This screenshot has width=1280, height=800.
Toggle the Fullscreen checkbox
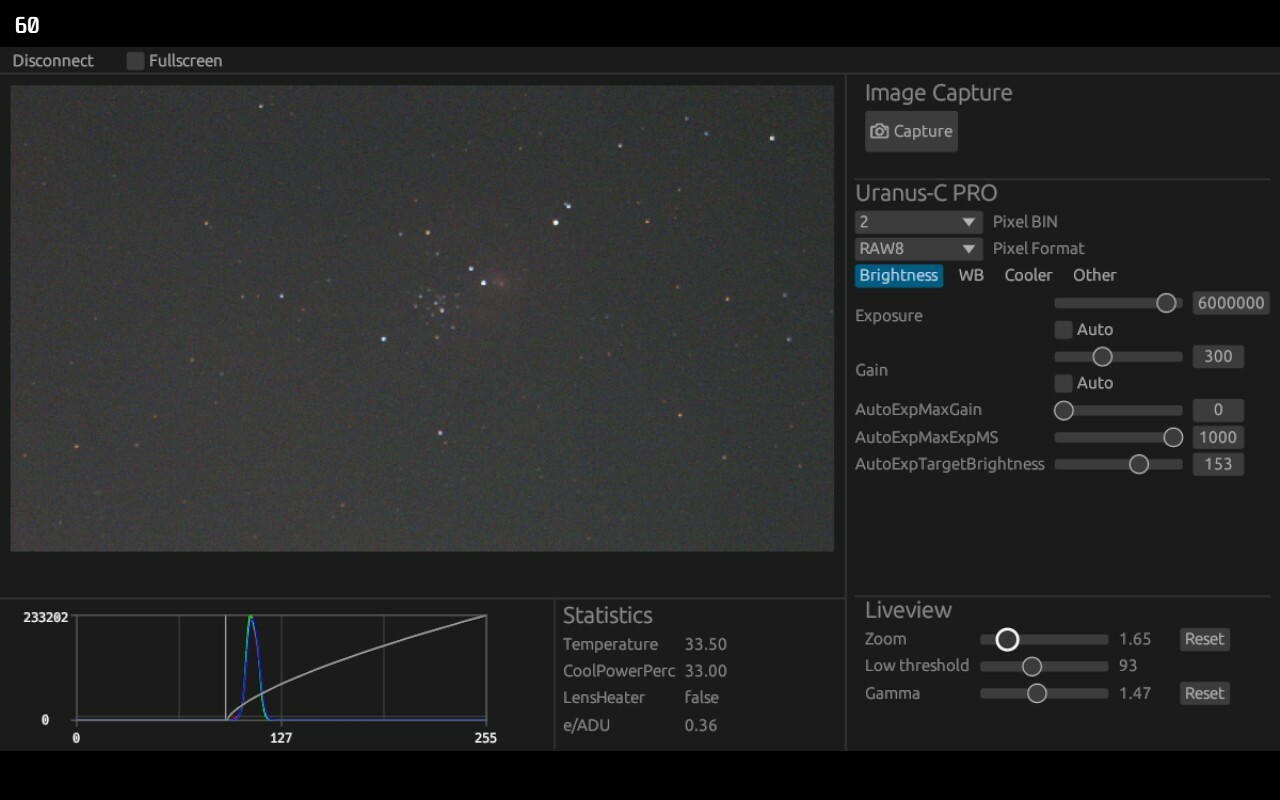click(134, 60)
